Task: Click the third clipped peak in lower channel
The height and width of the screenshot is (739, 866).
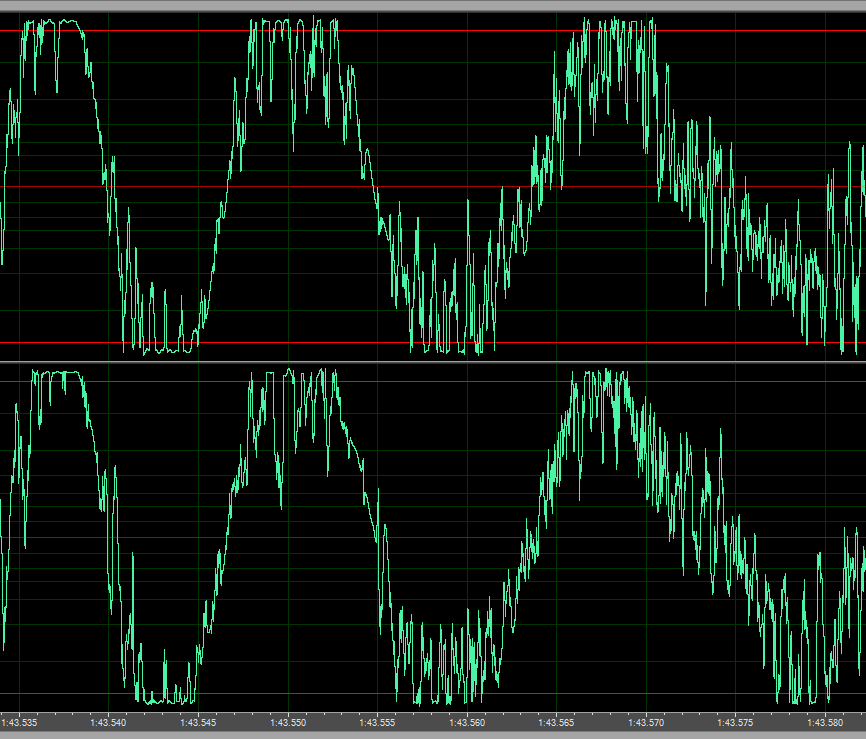Action: (x=600, y=376)
